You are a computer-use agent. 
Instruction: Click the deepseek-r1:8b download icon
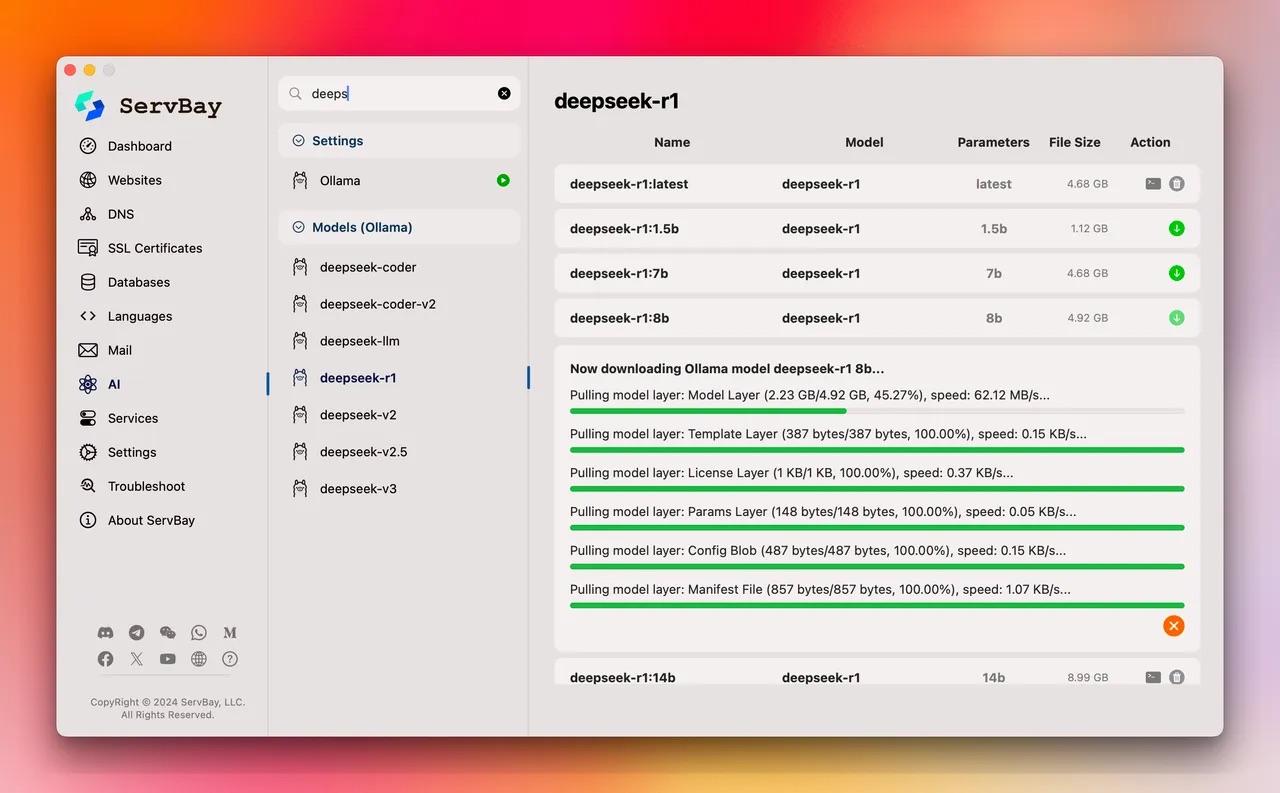[x=1177, y=318]
